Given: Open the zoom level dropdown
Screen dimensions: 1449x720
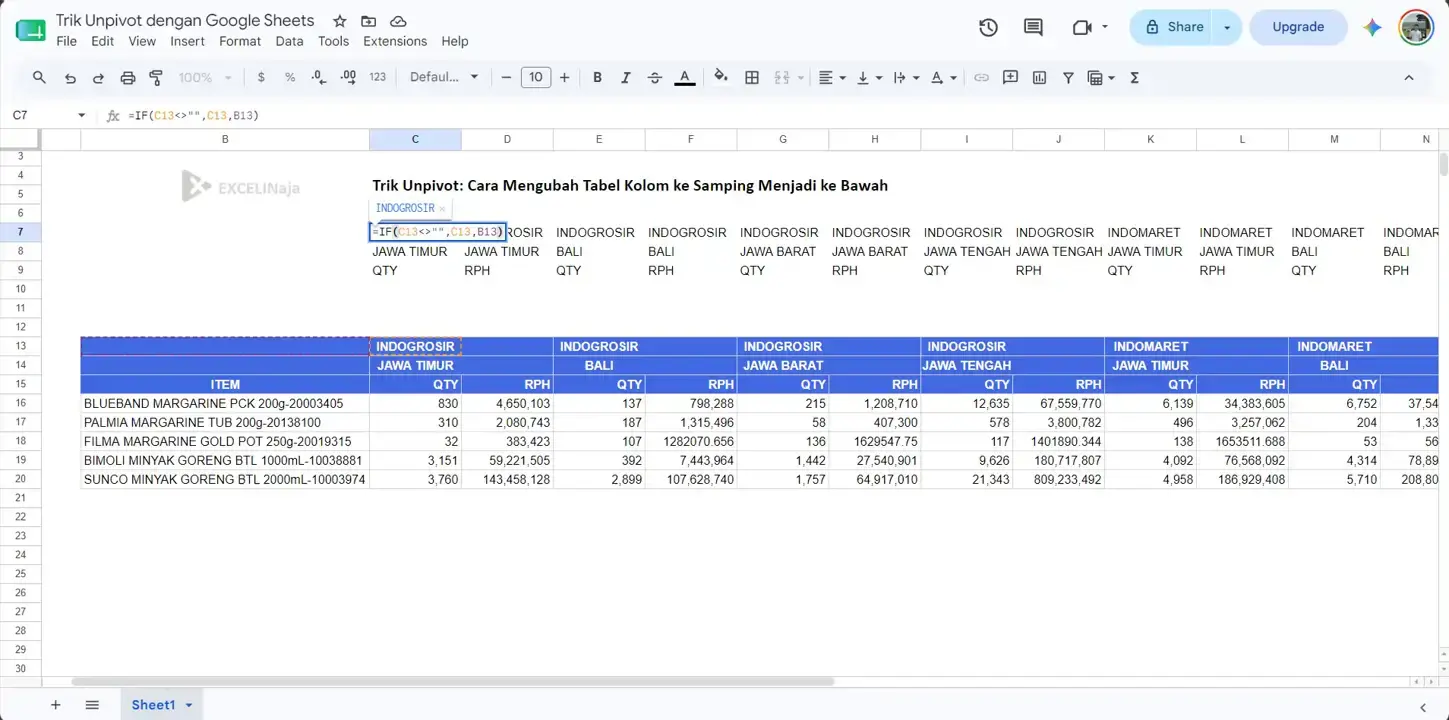Looking at the screenshot, I should [x=205, y=77].
